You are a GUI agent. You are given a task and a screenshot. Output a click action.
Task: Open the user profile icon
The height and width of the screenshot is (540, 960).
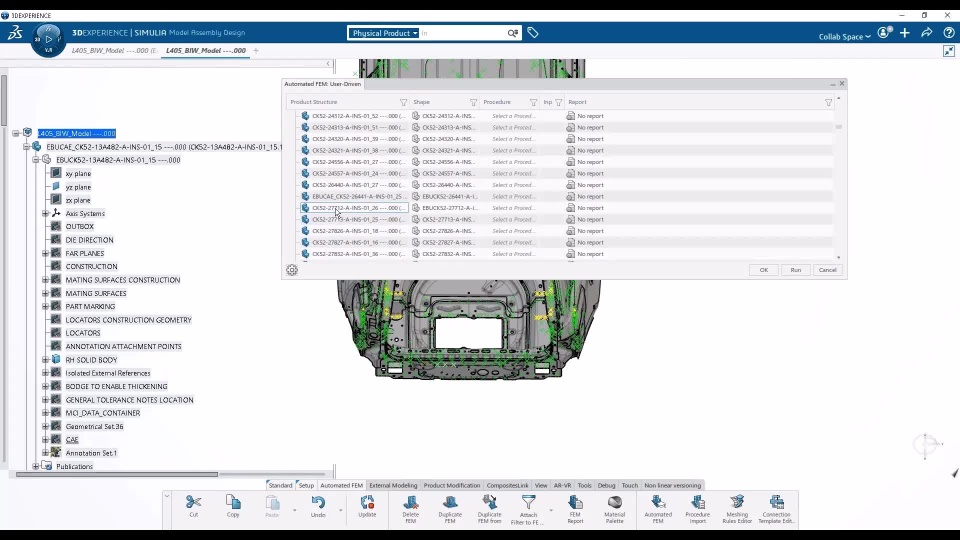(884, 33)
